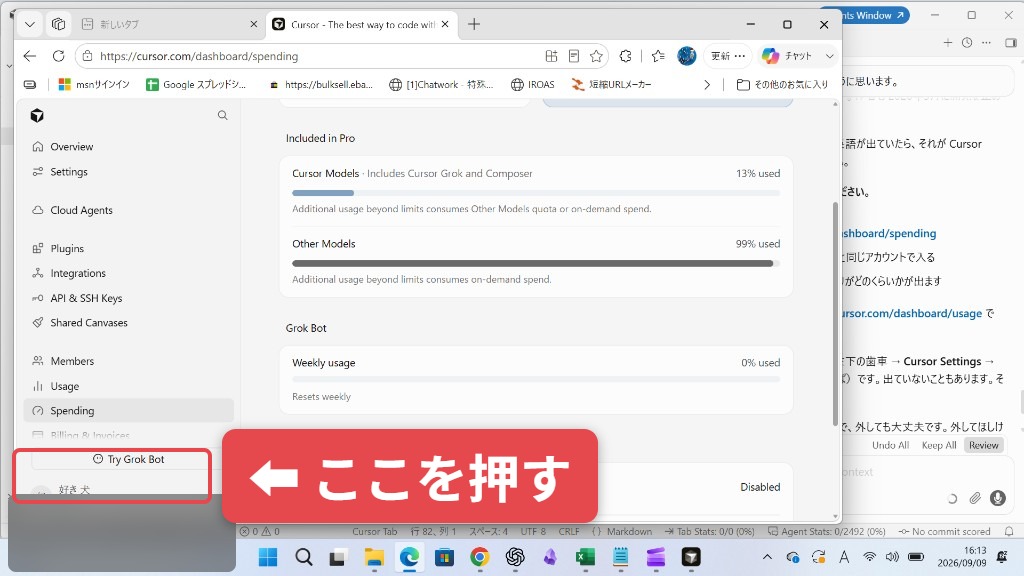Click the history clock icon in Cursor window

(x=967, y=42)
